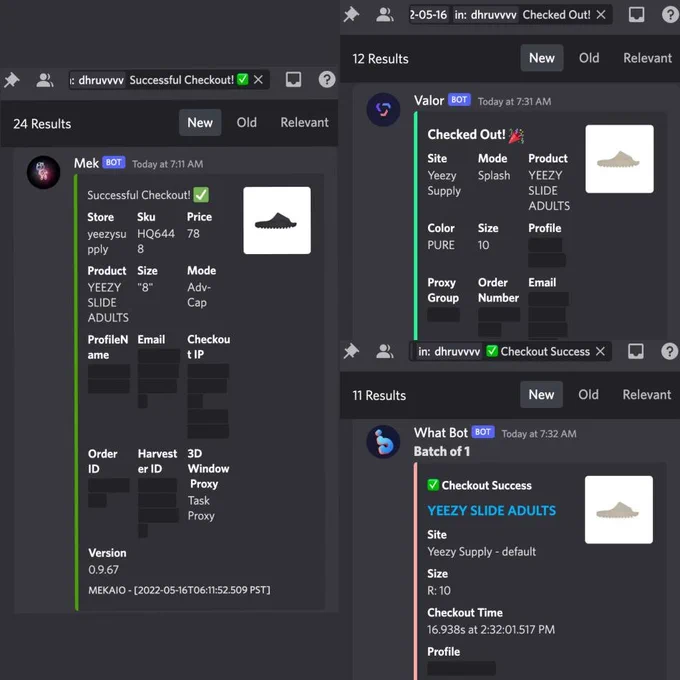The width and height of the screenshot is (680, 680).
Task: Open inbox icon beside 'Successful Checkout!' search
Action: coord(294,80)
